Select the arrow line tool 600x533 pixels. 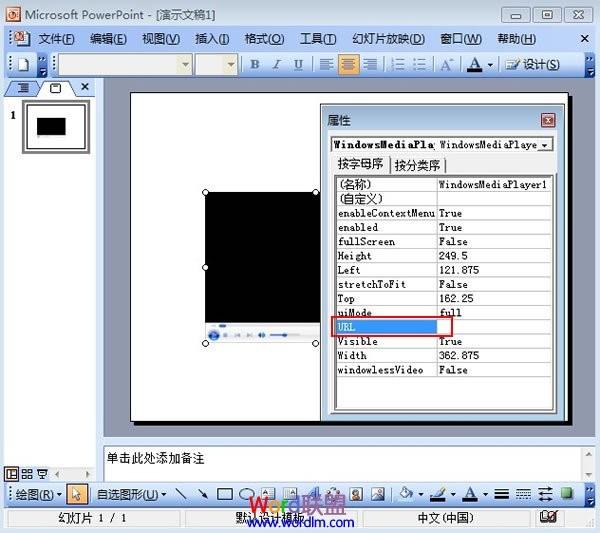coord(203,494)
